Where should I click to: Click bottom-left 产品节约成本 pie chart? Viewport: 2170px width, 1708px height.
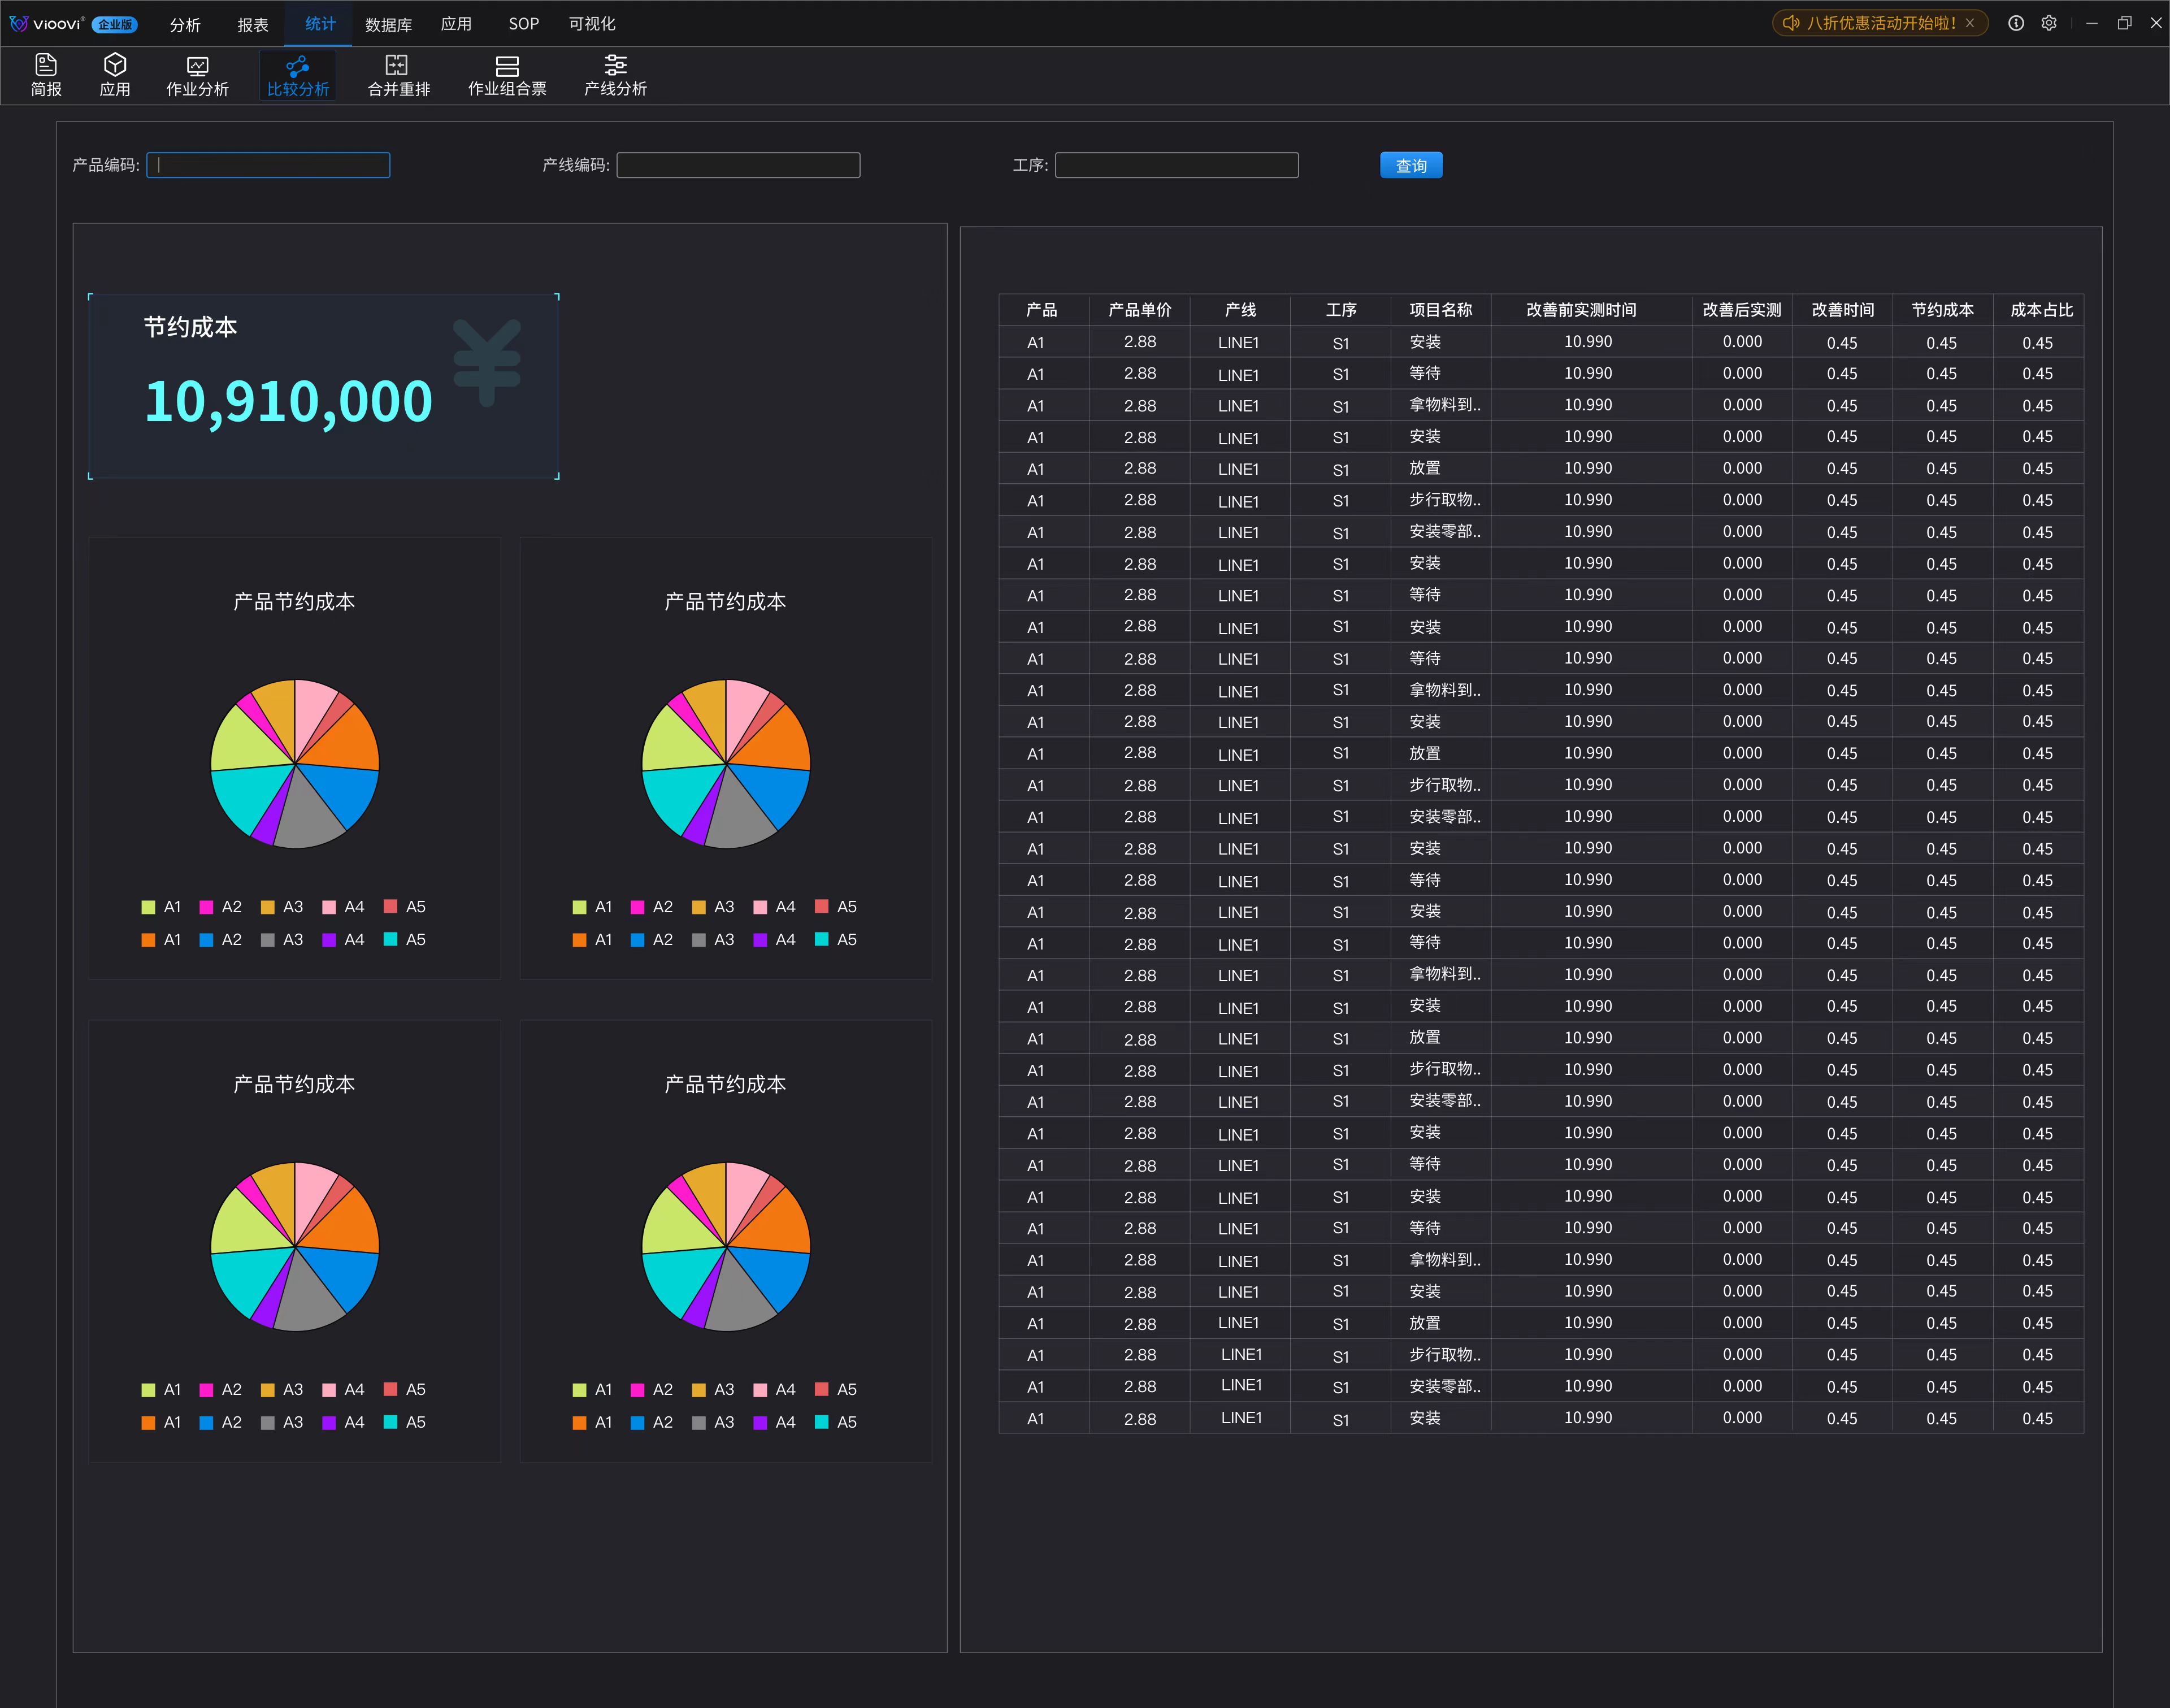coord(295,1246)
